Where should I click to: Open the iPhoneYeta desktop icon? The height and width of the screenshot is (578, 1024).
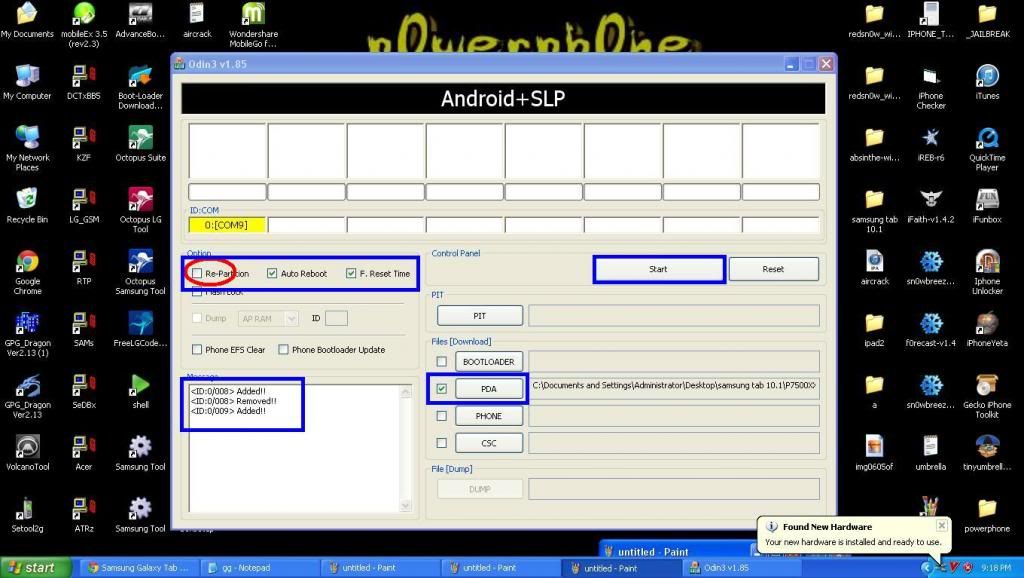[987, 329]
